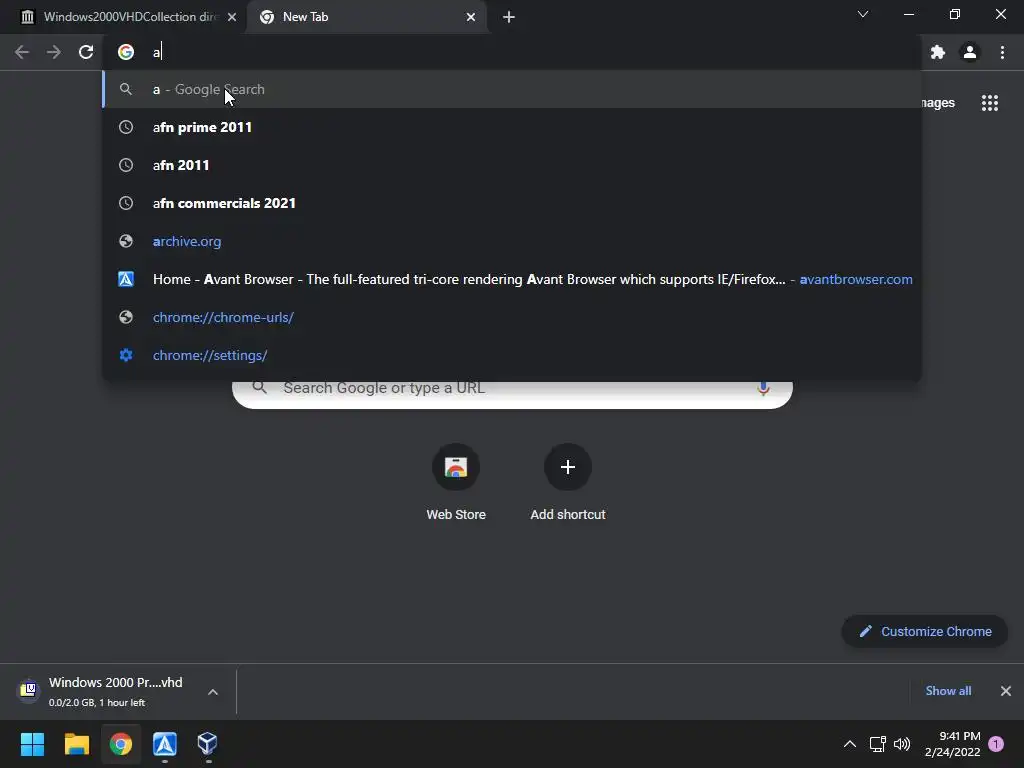
Task: Click the browser back arrow
Action: click(22, 52)
